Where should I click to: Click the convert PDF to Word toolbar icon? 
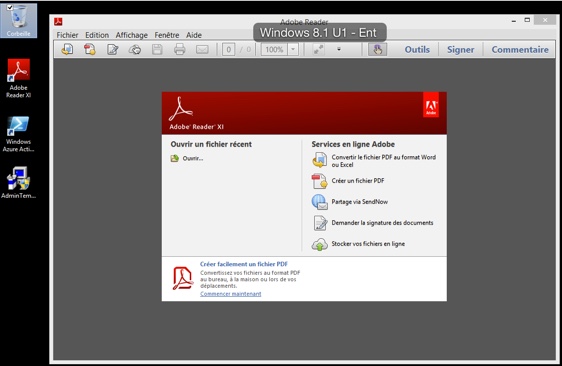point(67,49)
